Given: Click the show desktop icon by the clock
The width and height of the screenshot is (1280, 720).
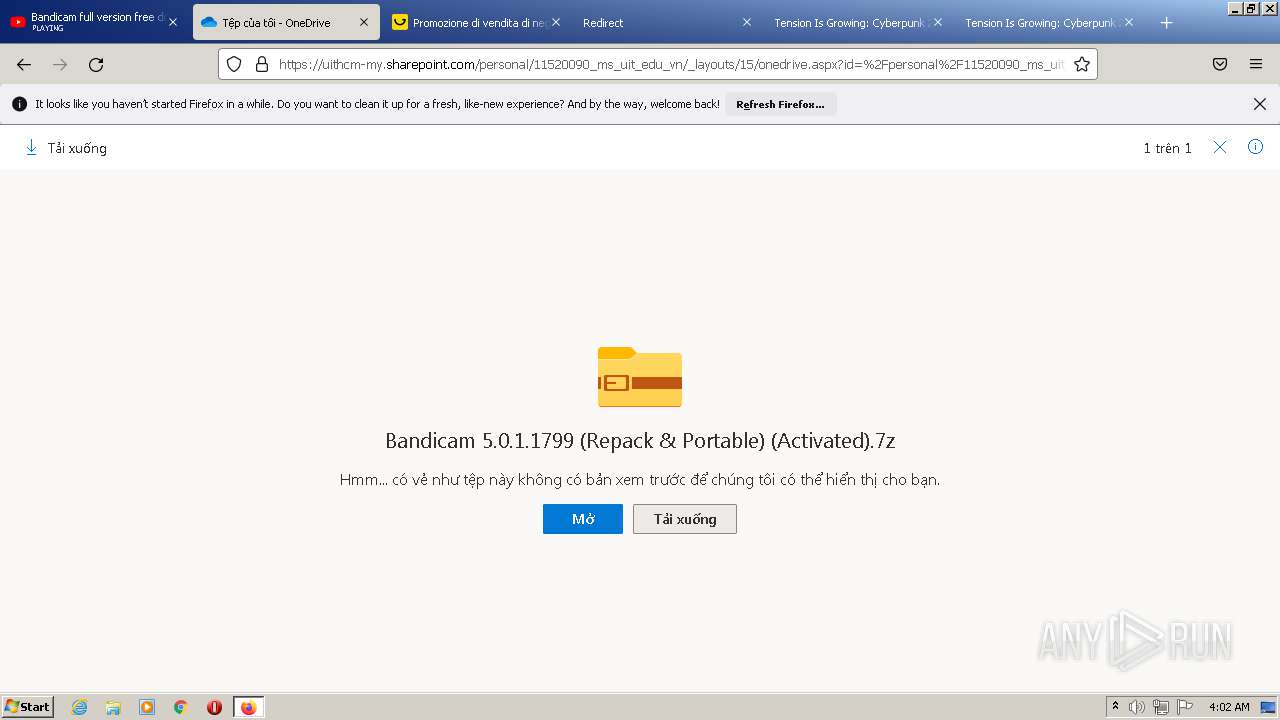Looking at the screenshot, I should pyautogui.click(x=1269, y=707).
